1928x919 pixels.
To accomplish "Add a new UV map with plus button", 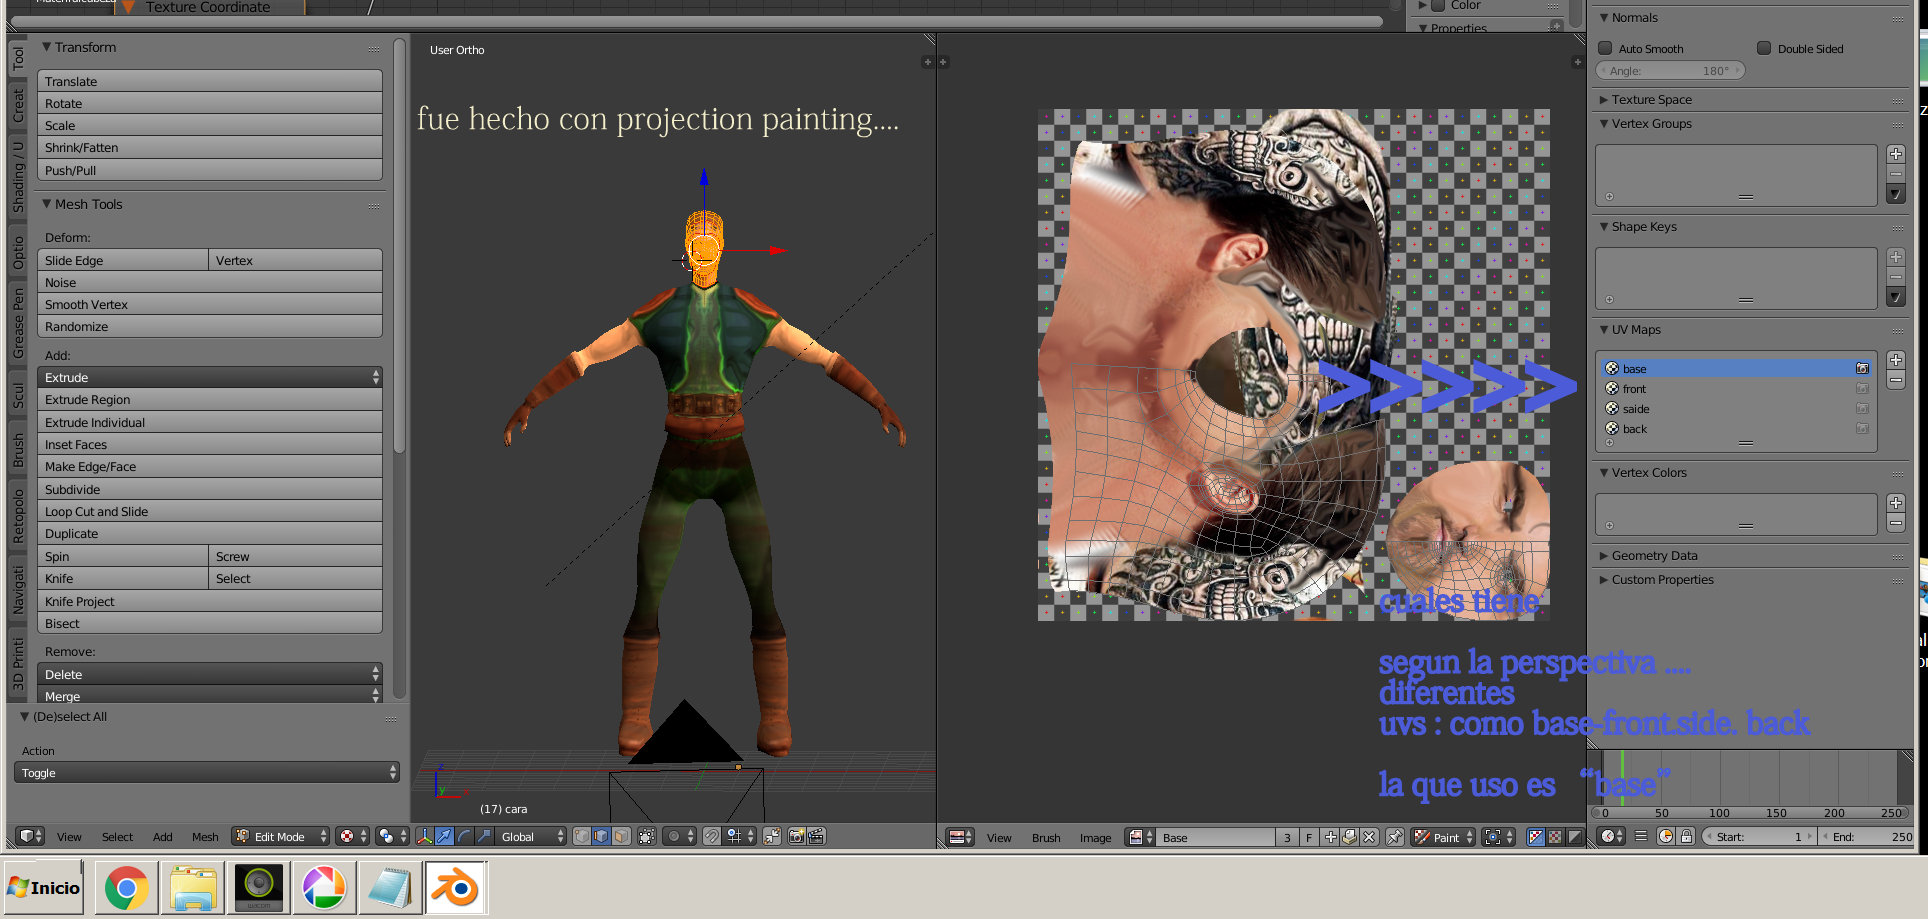I will pos(1895,360).
